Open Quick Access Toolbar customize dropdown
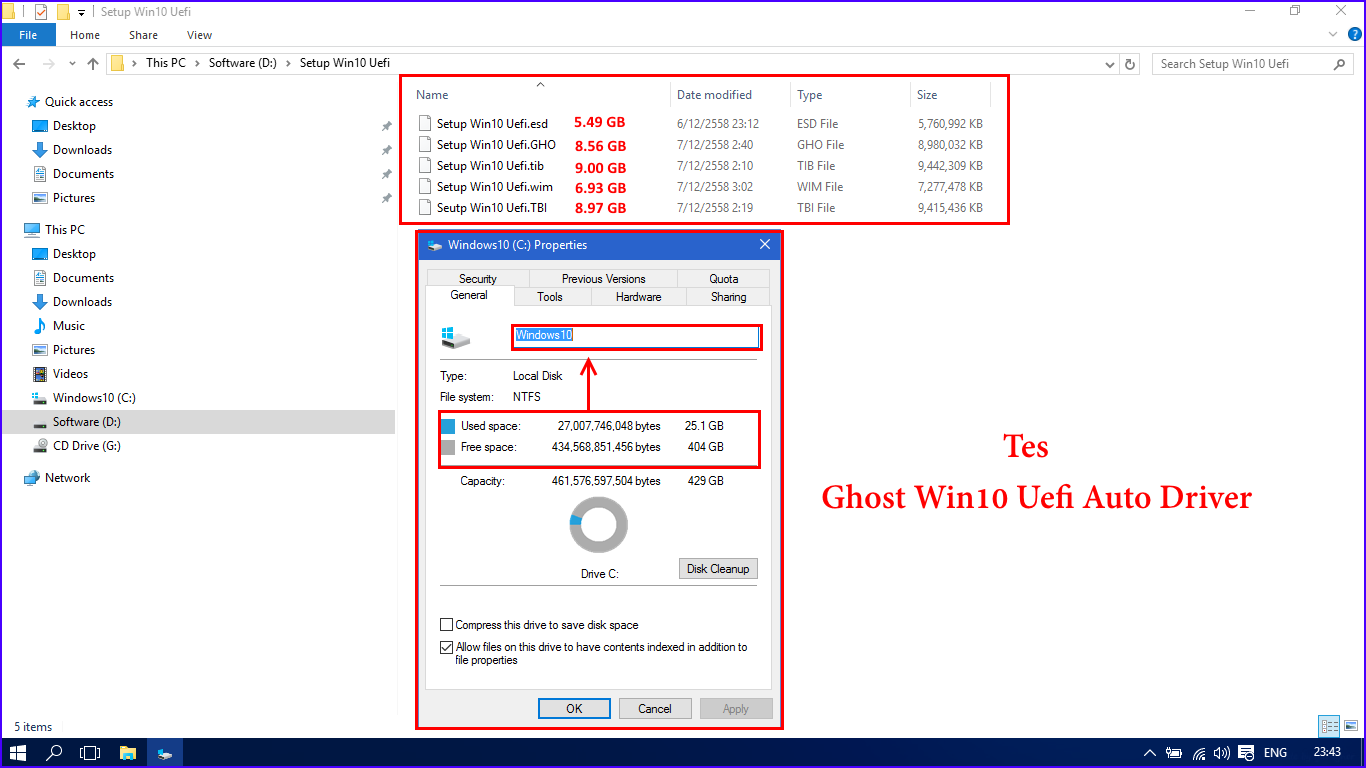The width and height of the screenshot is (1366, 768). (x=81, y=12)
